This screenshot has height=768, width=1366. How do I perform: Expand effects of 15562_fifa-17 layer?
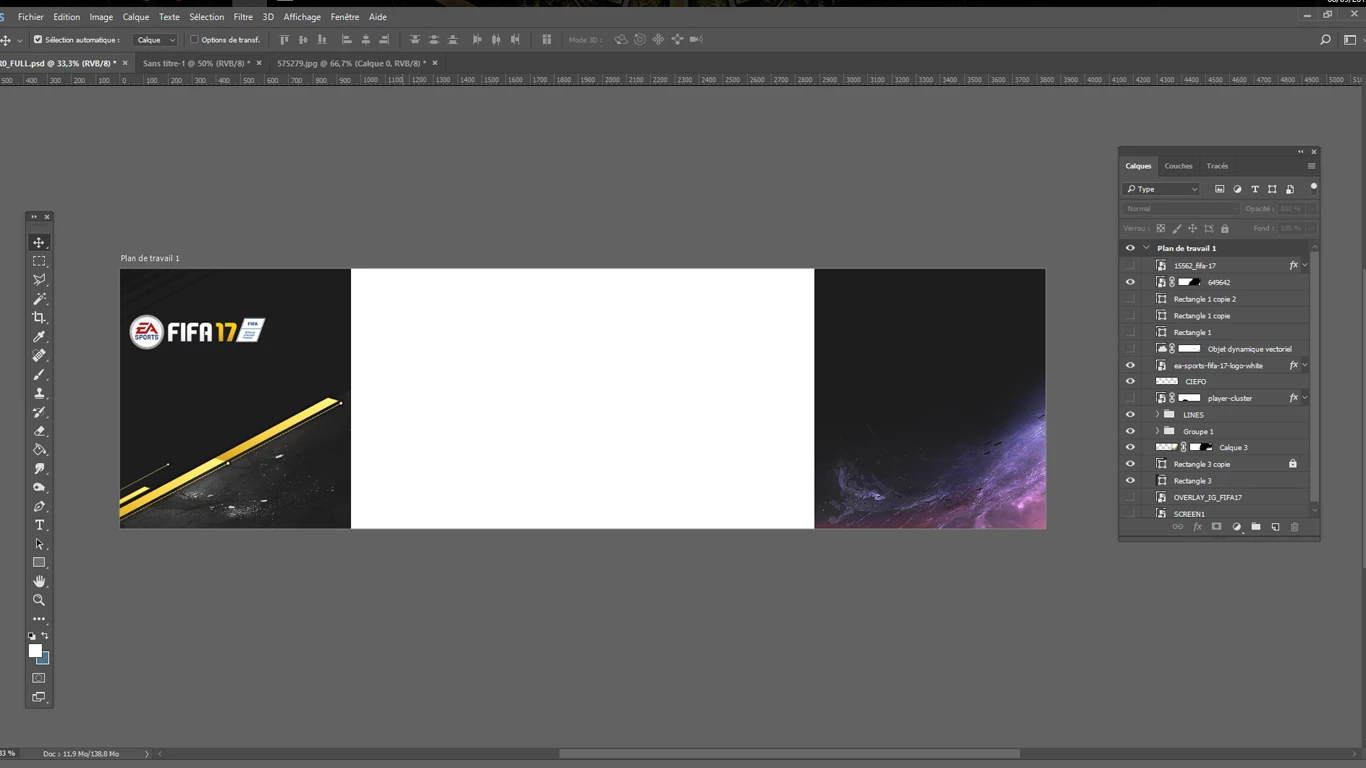1304,265
